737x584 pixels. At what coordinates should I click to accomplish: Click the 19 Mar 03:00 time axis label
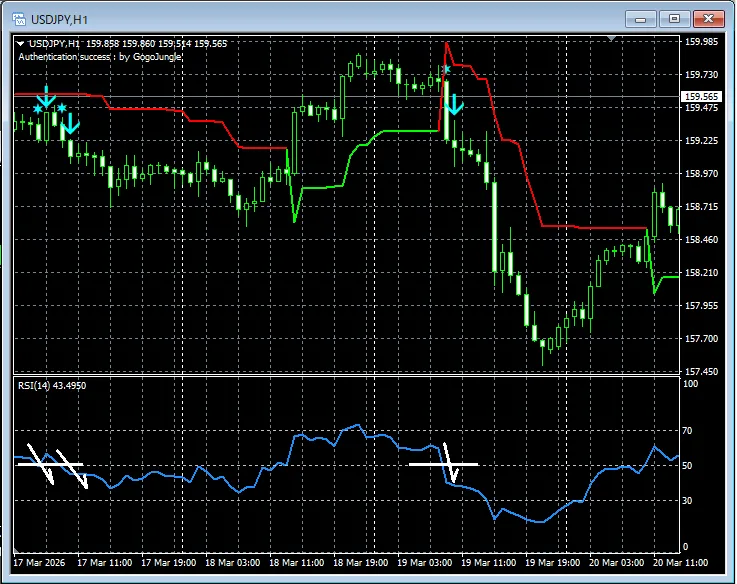click(x=425, y=563)
